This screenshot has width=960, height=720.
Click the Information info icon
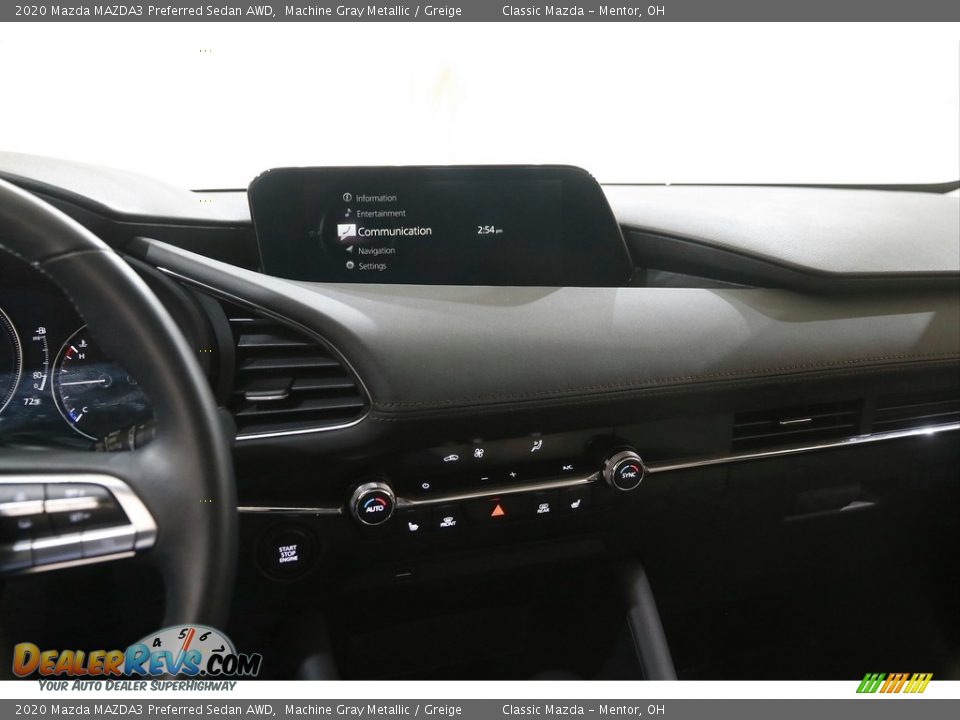coord(346,198)
